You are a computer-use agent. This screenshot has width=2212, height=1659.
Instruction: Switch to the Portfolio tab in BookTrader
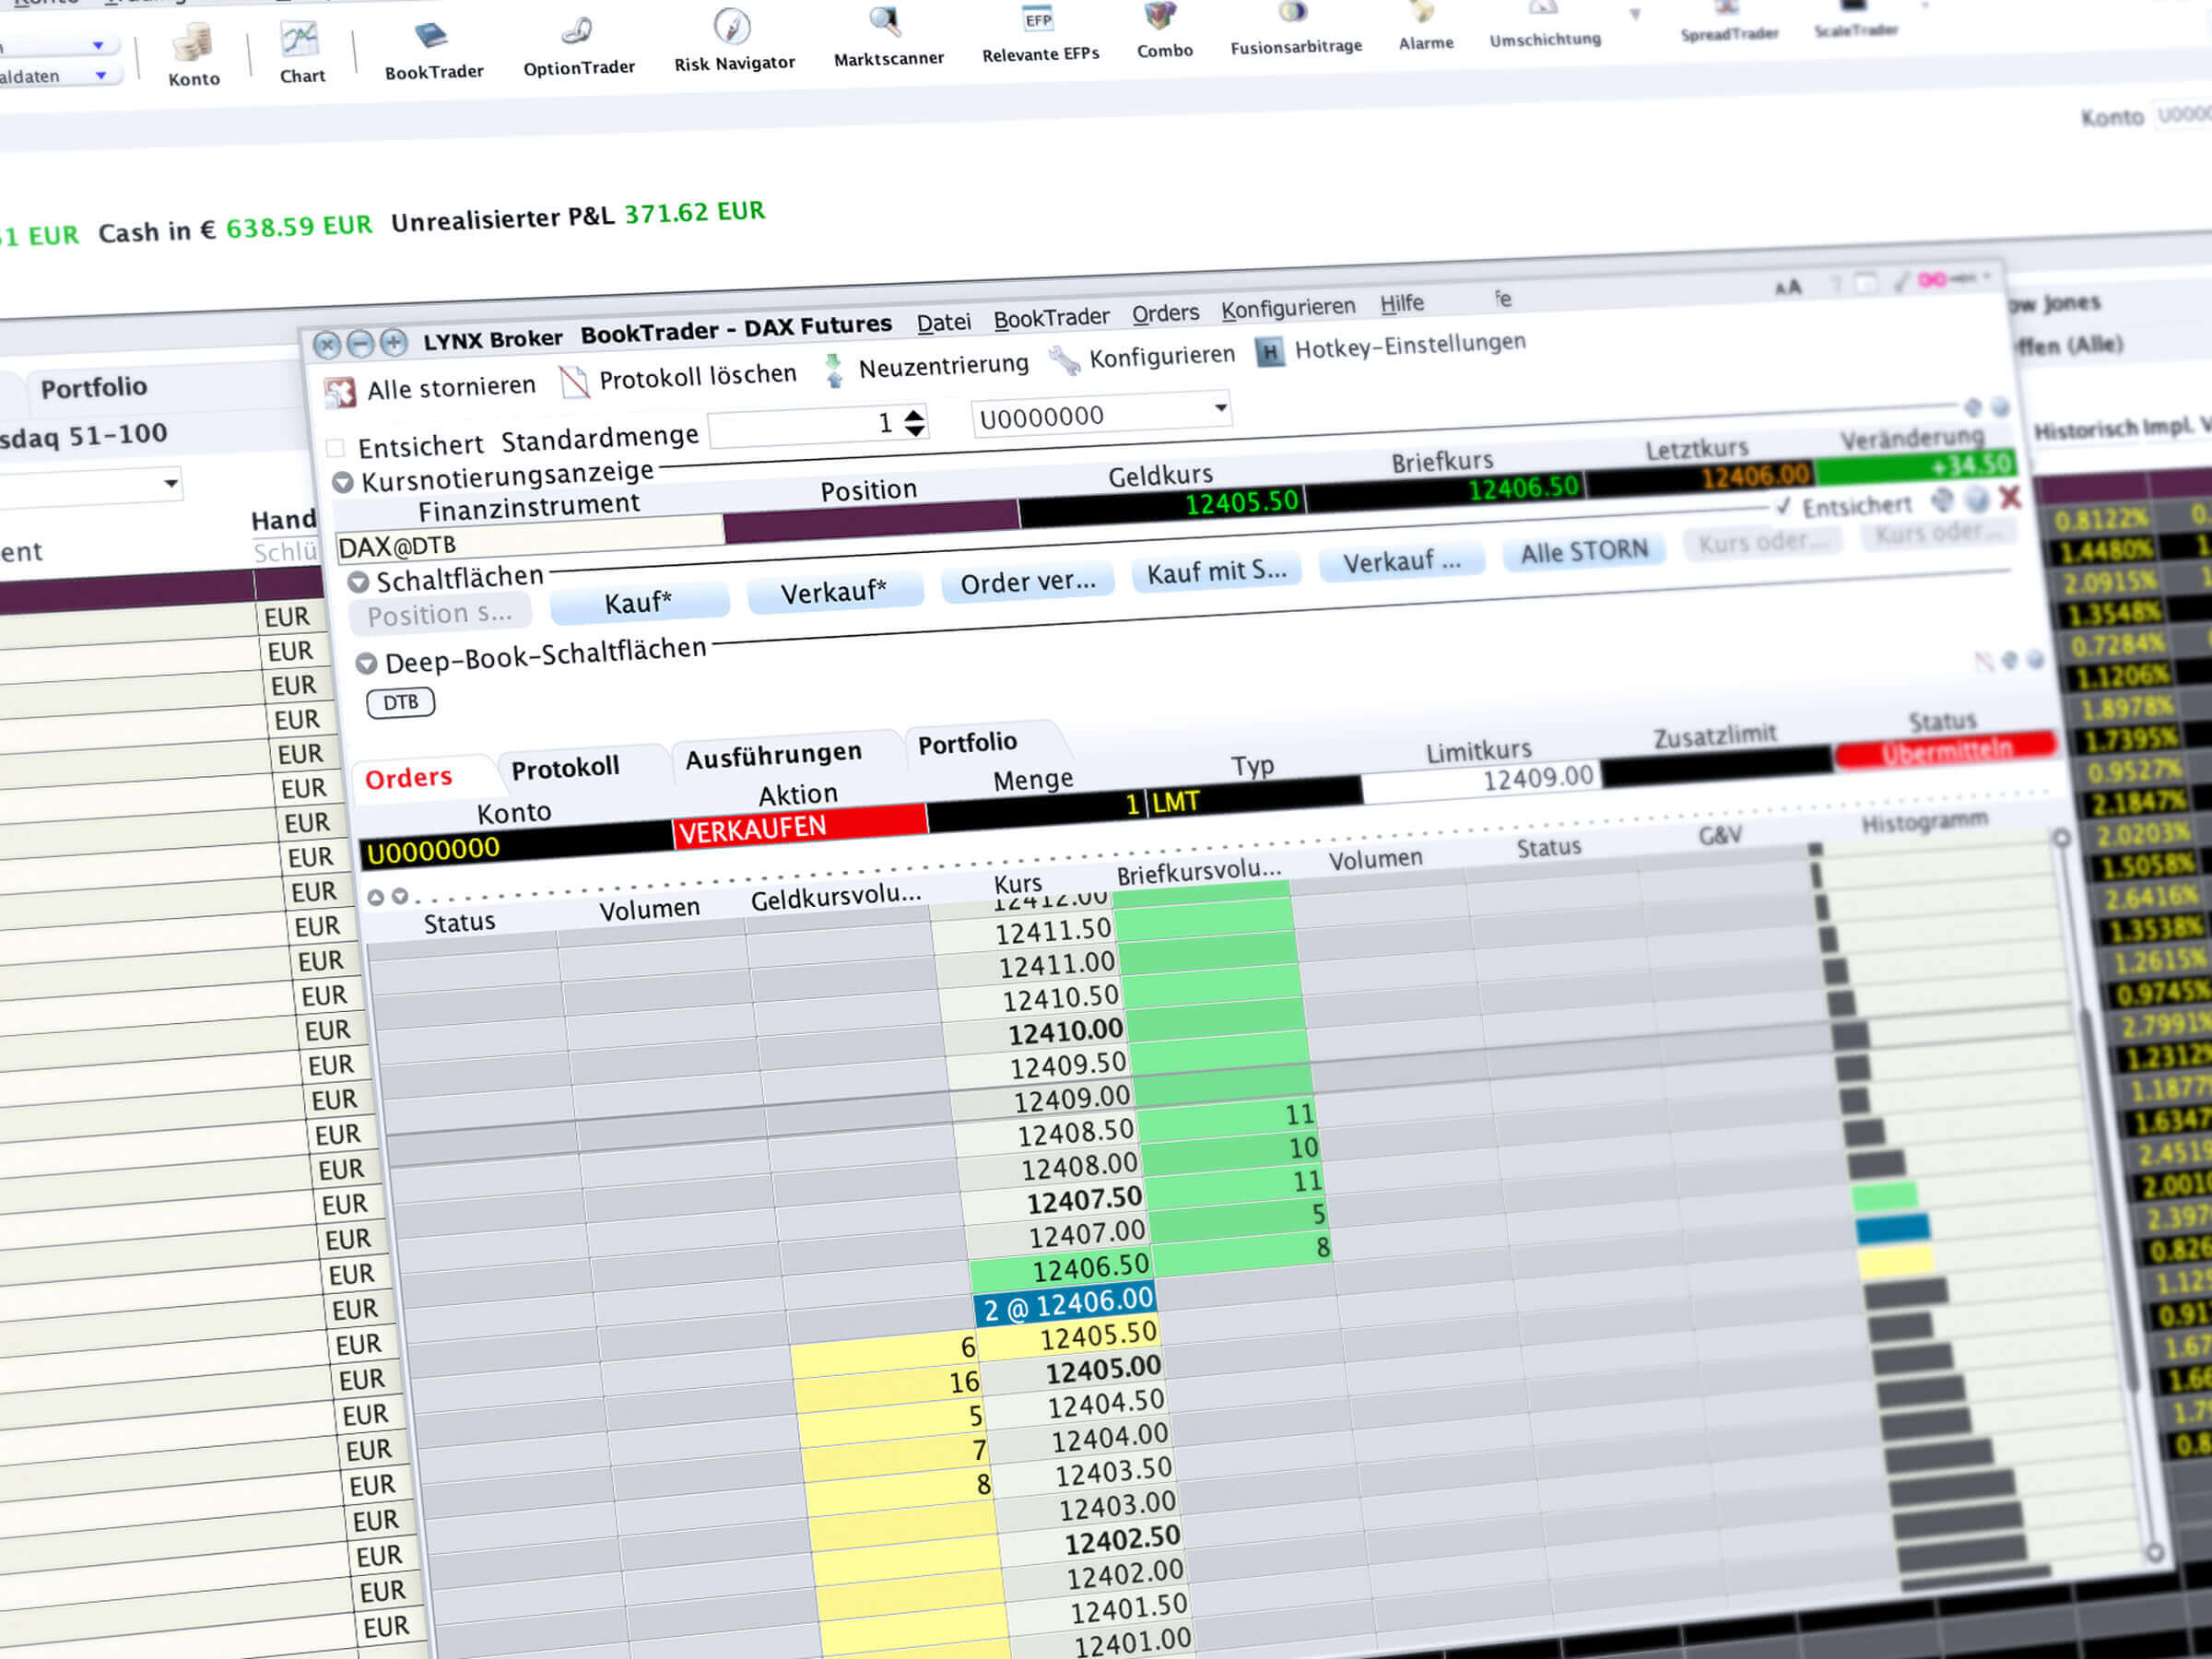(967, 742)
